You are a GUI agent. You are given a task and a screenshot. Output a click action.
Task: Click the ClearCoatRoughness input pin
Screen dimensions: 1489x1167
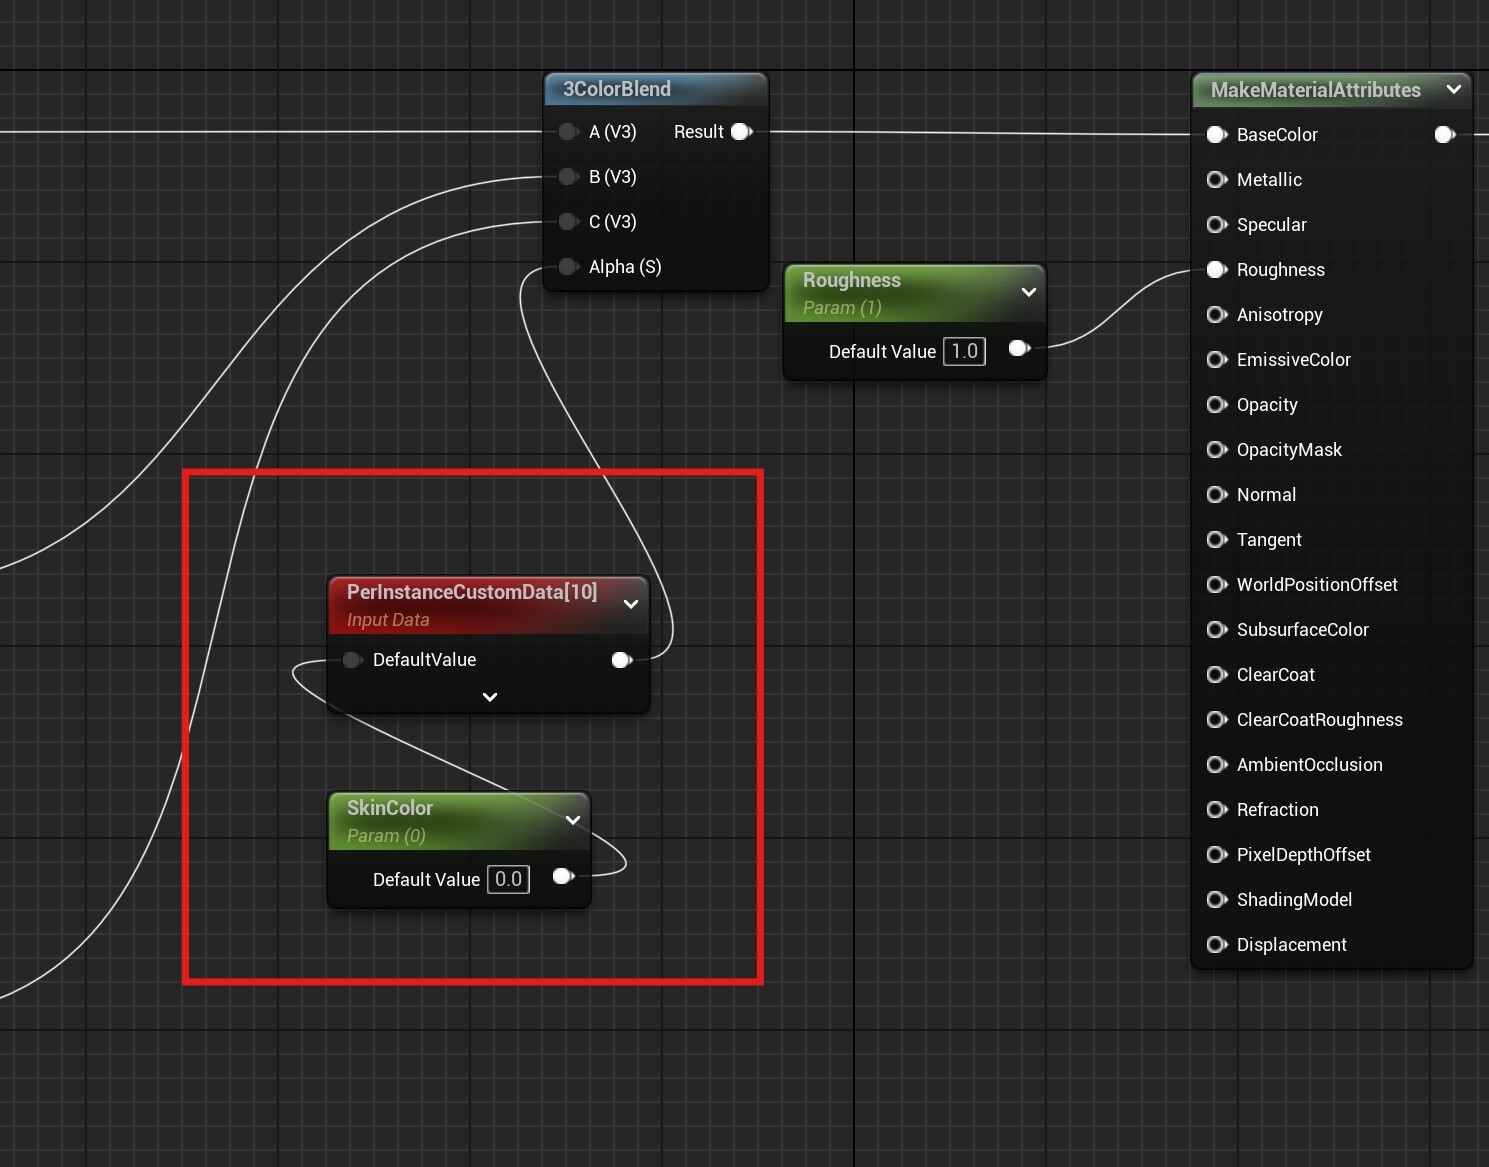(x=1217, y=720)
